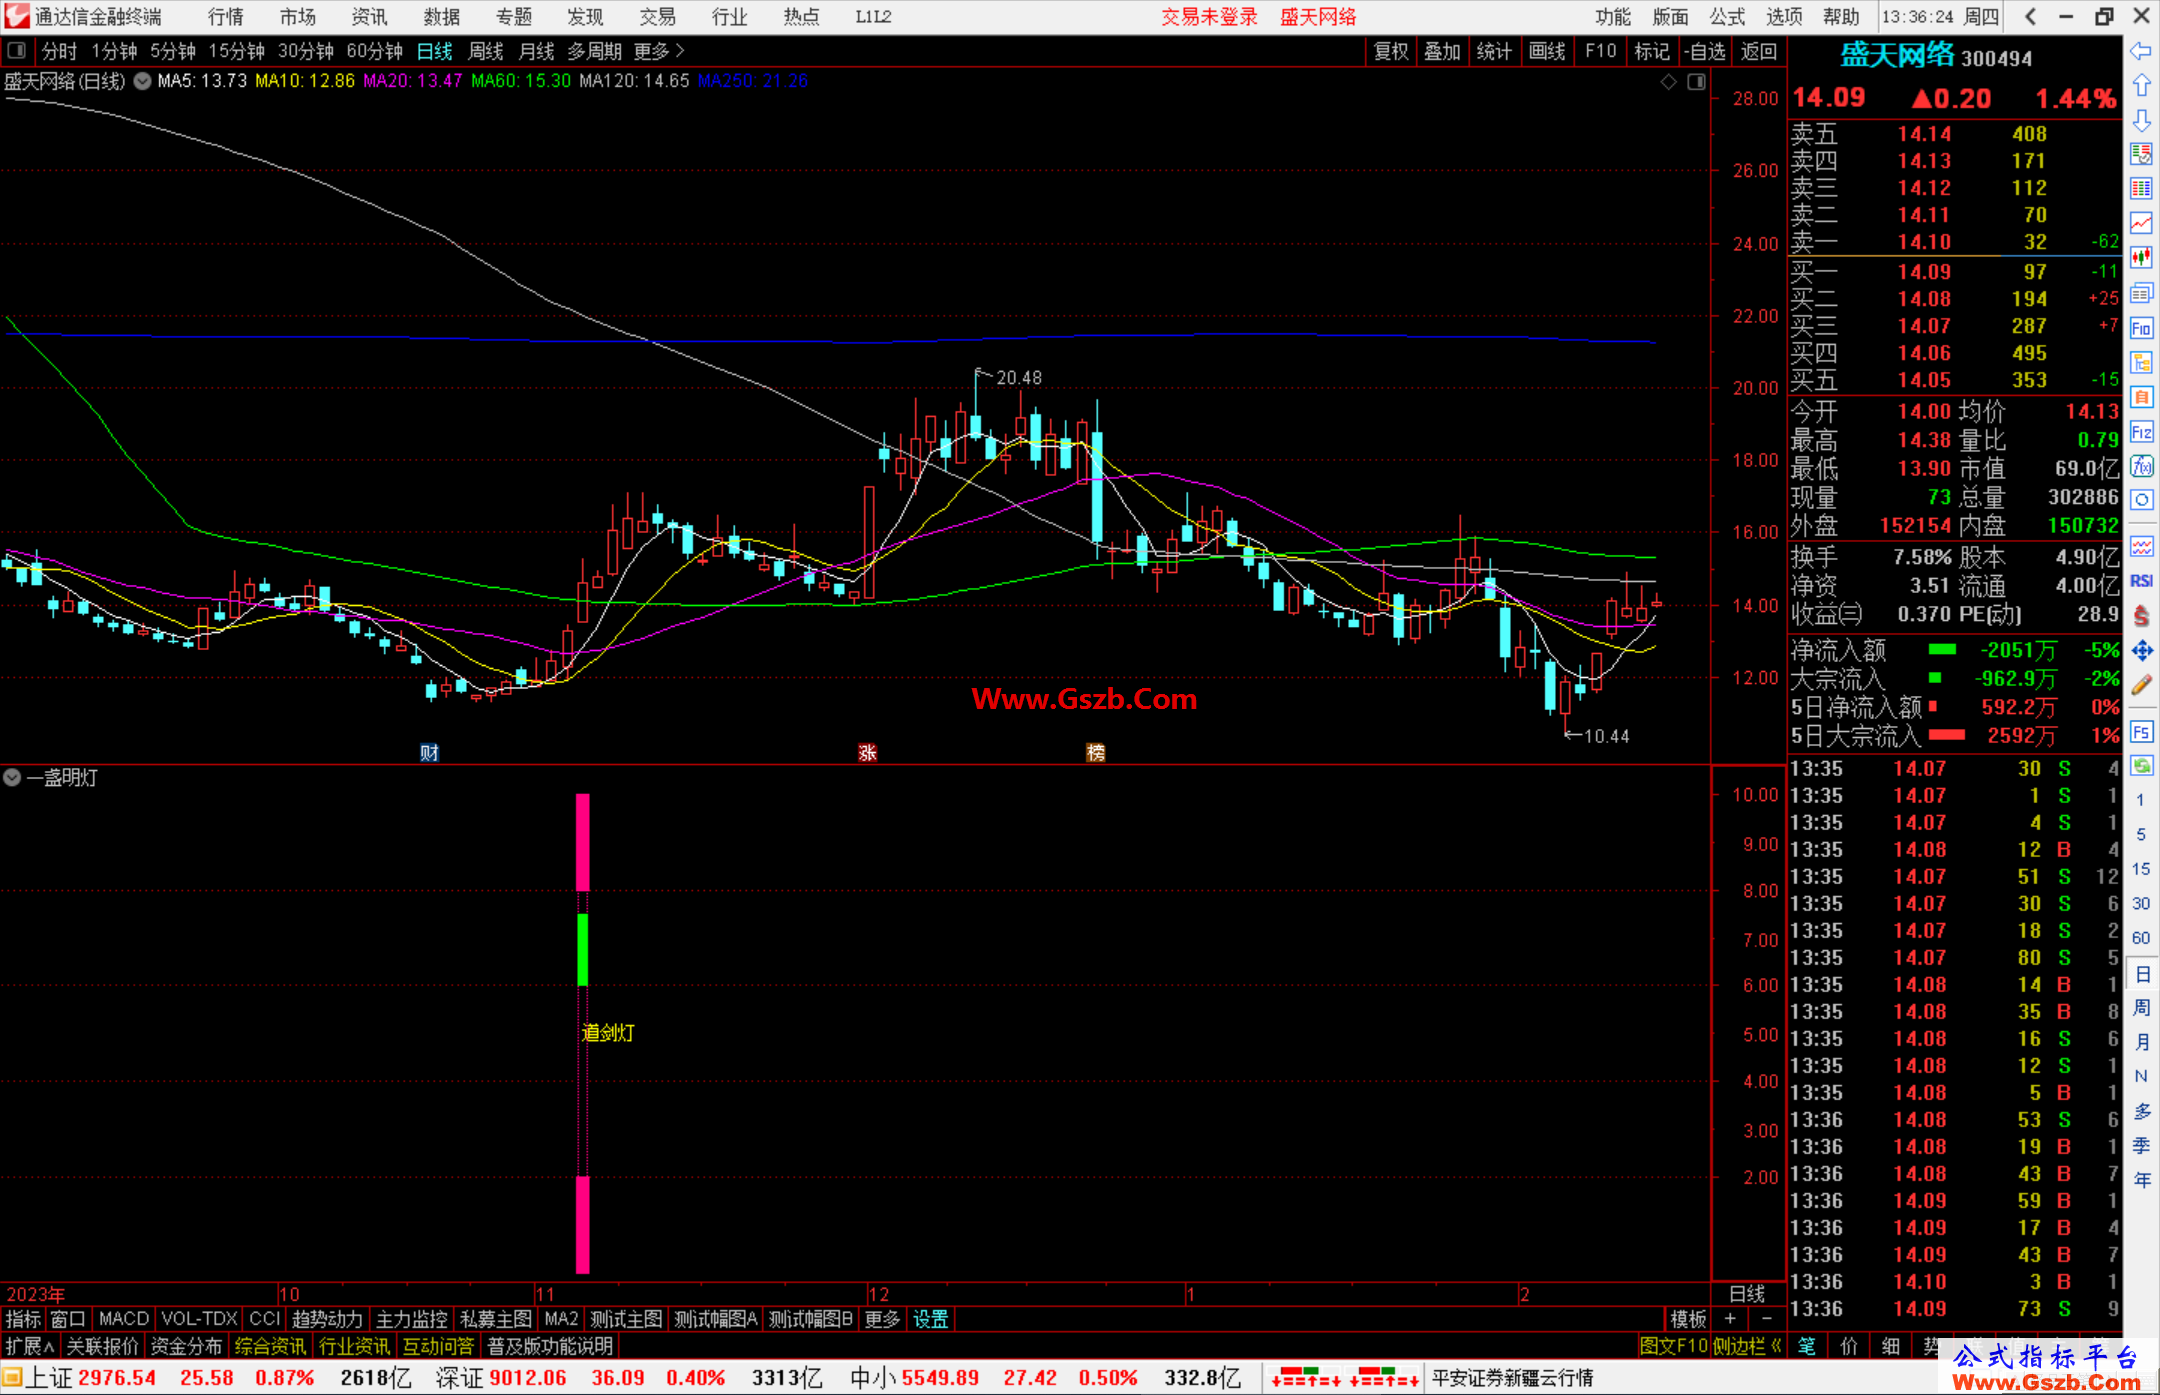Open the watchlist checklist icon in sidebar
Viewport: 2160px width, 1395px height.
(x=2141, y=154)
